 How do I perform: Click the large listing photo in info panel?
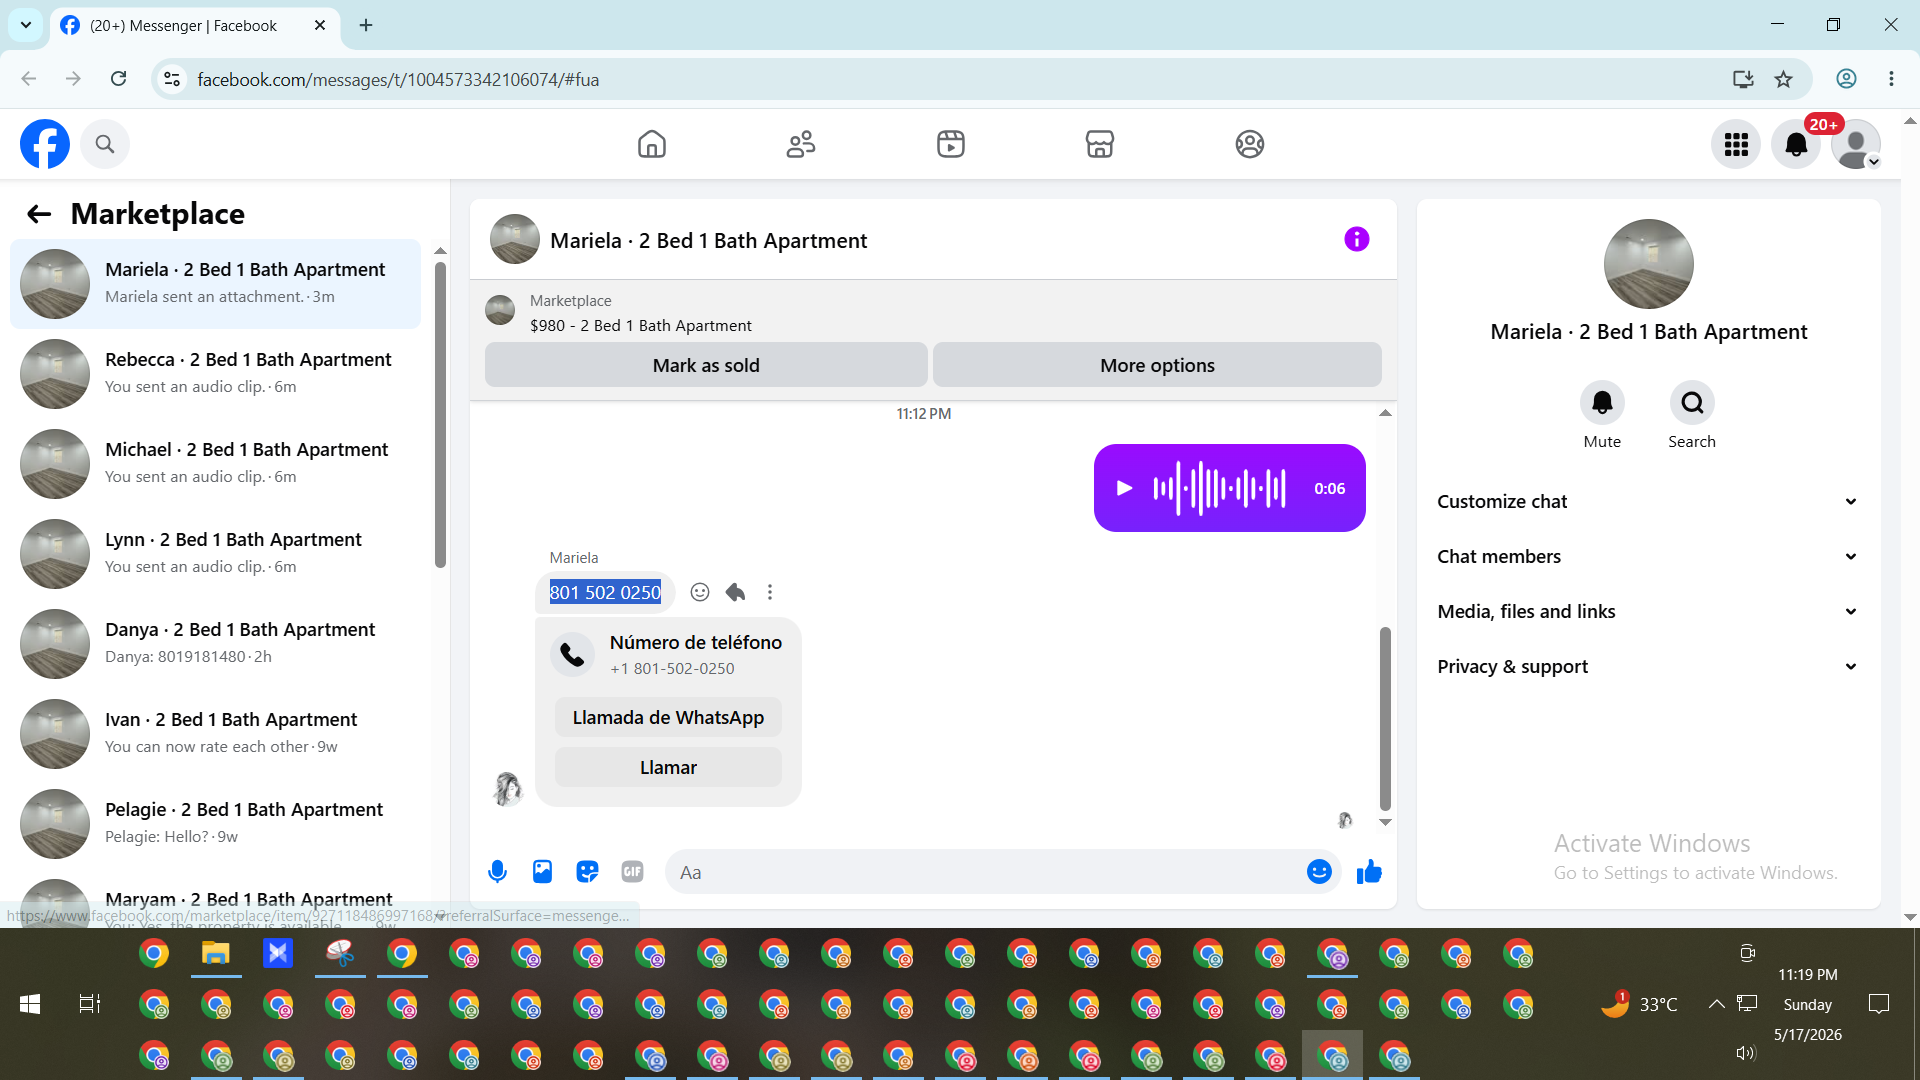pyautogui.click(x=1648, y=264)
